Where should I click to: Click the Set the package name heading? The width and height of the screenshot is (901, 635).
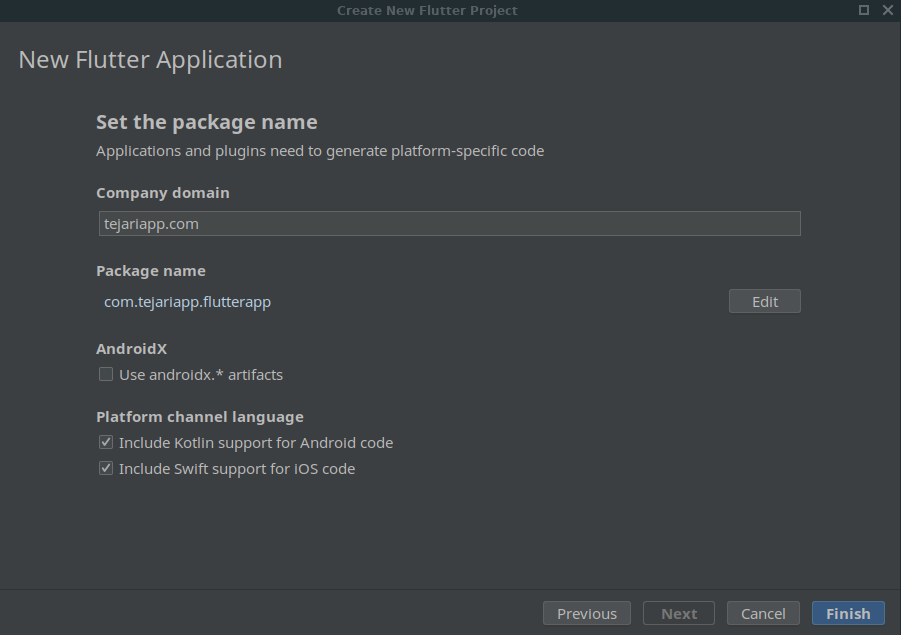[x=206, y=122]
